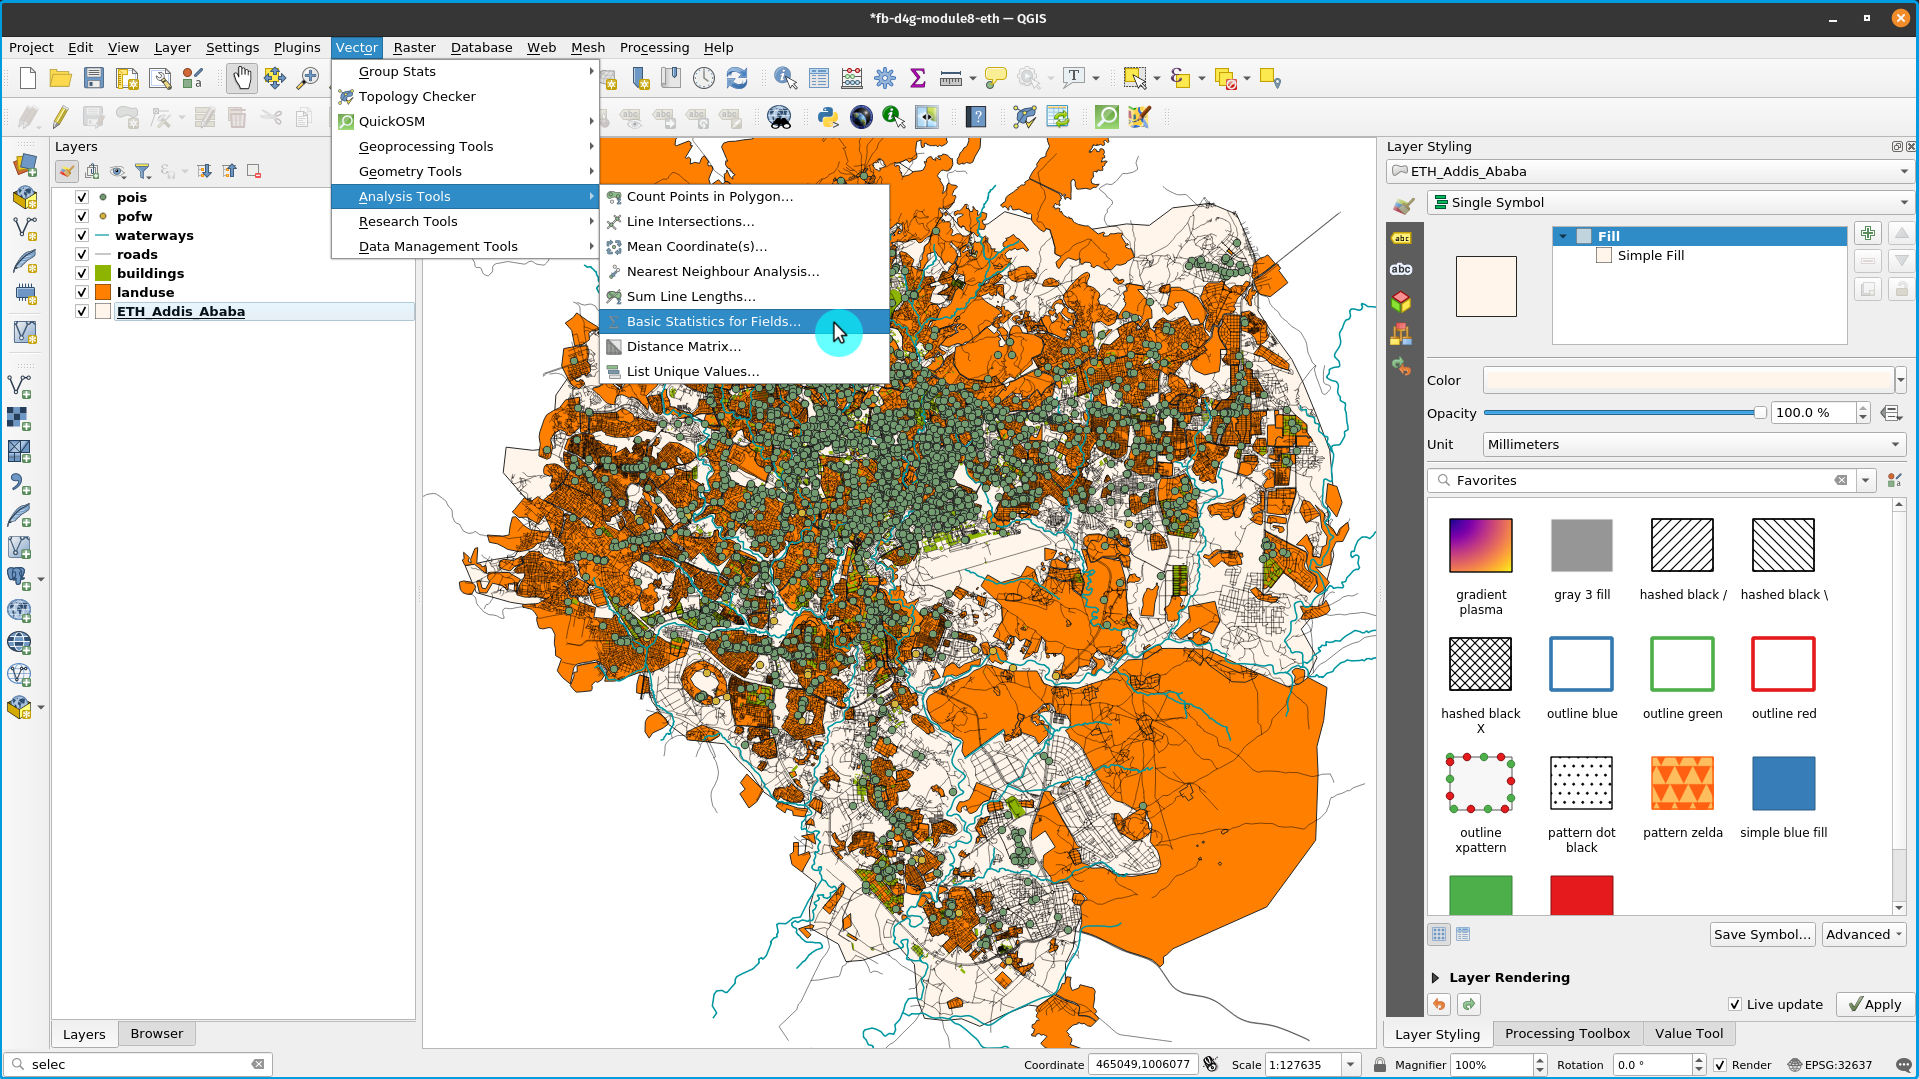Open the Processing Toolbox gear icon

point(885,78)
